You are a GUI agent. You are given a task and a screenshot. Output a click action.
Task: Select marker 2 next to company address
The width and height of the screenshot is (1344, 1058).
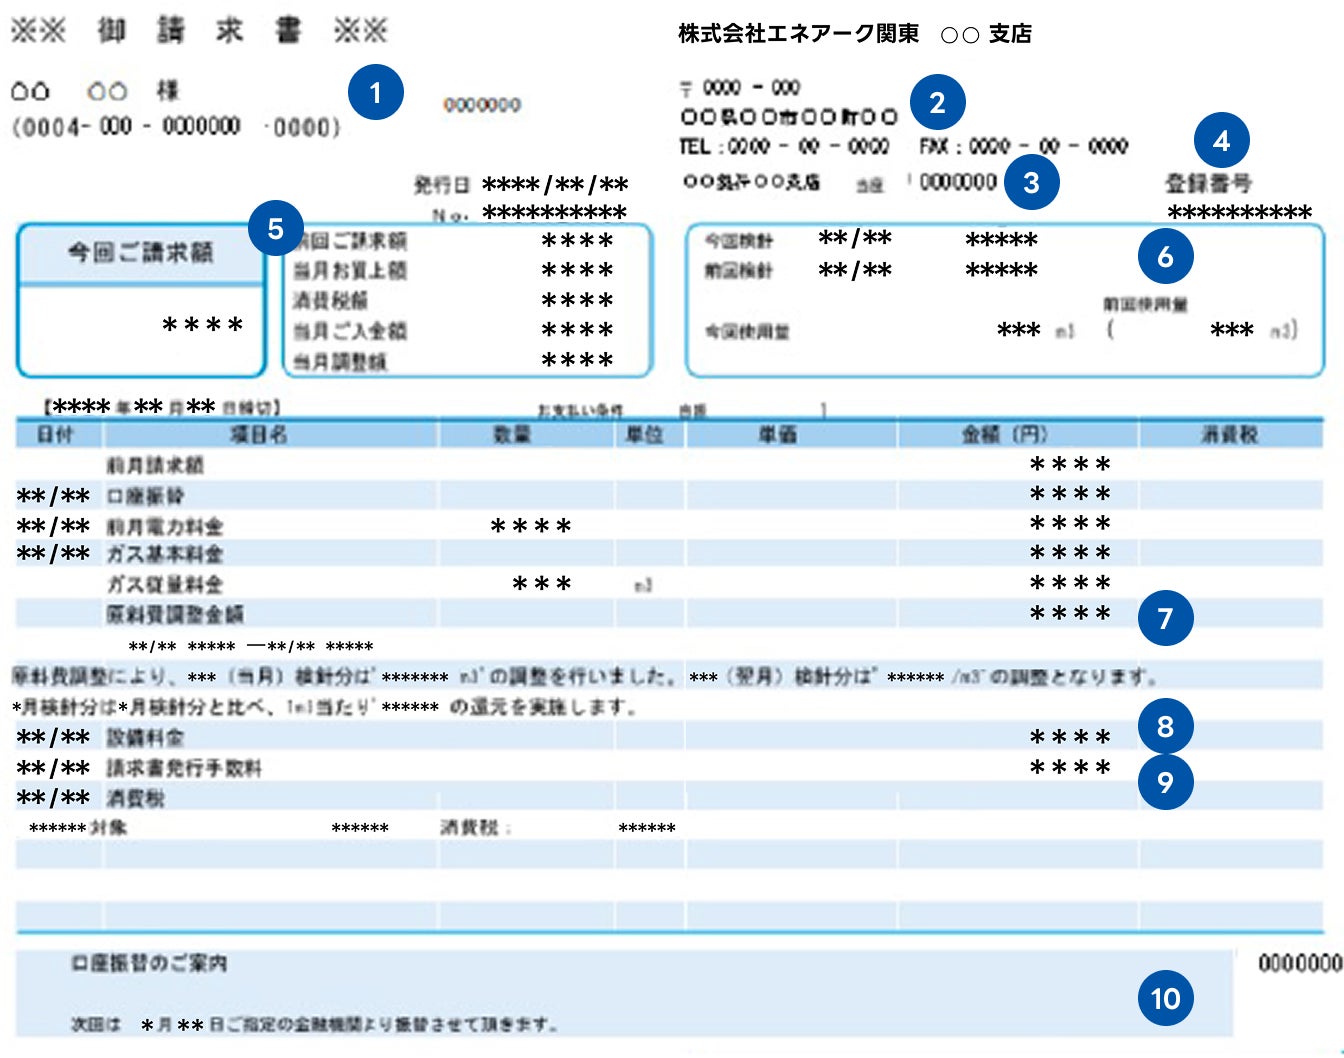tap(937, 102)
